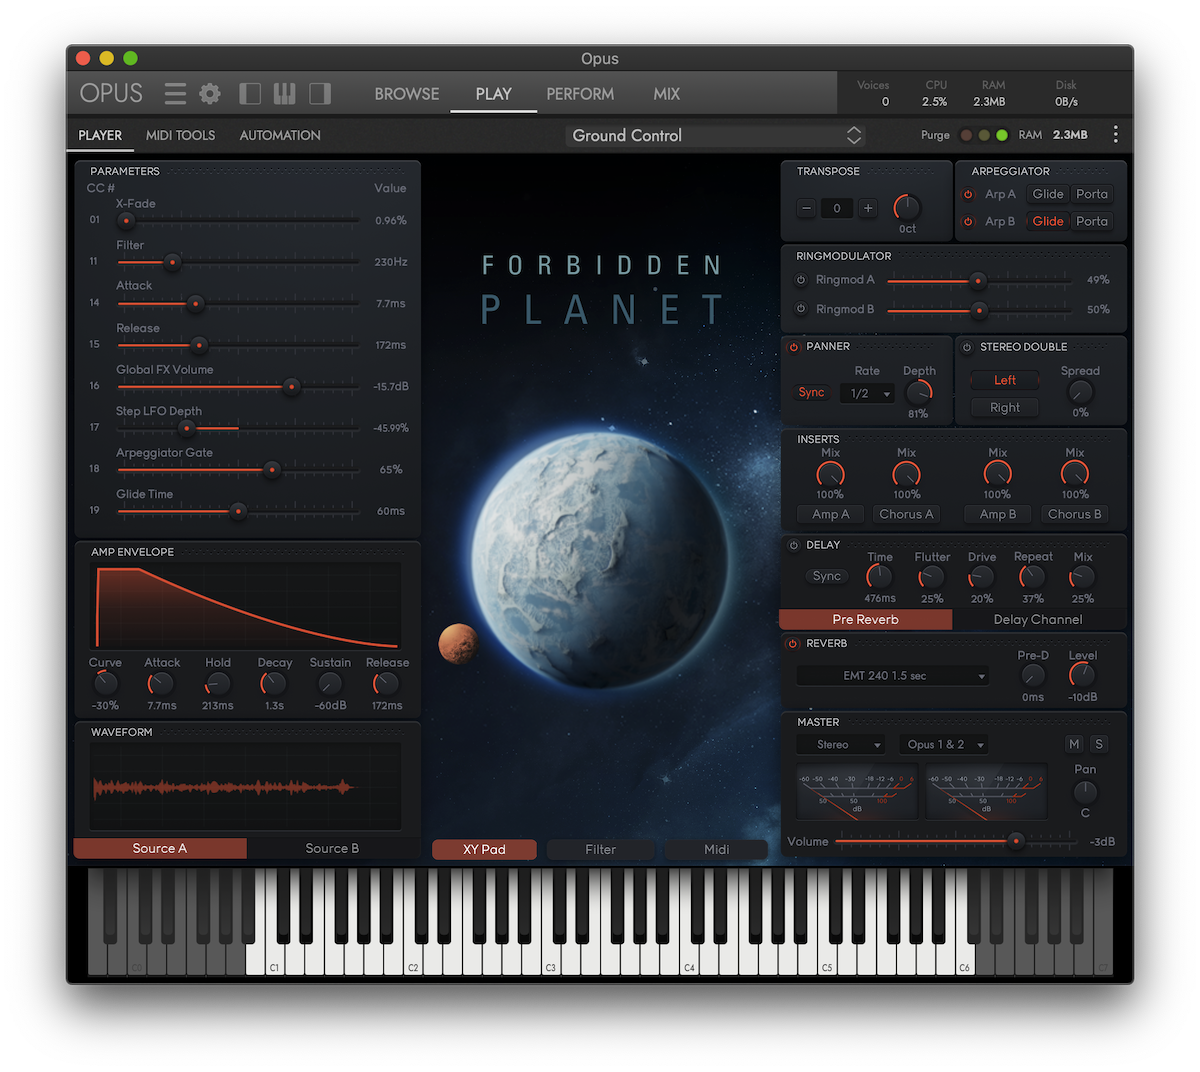Toggle the Delay power button

pos(794,545)
